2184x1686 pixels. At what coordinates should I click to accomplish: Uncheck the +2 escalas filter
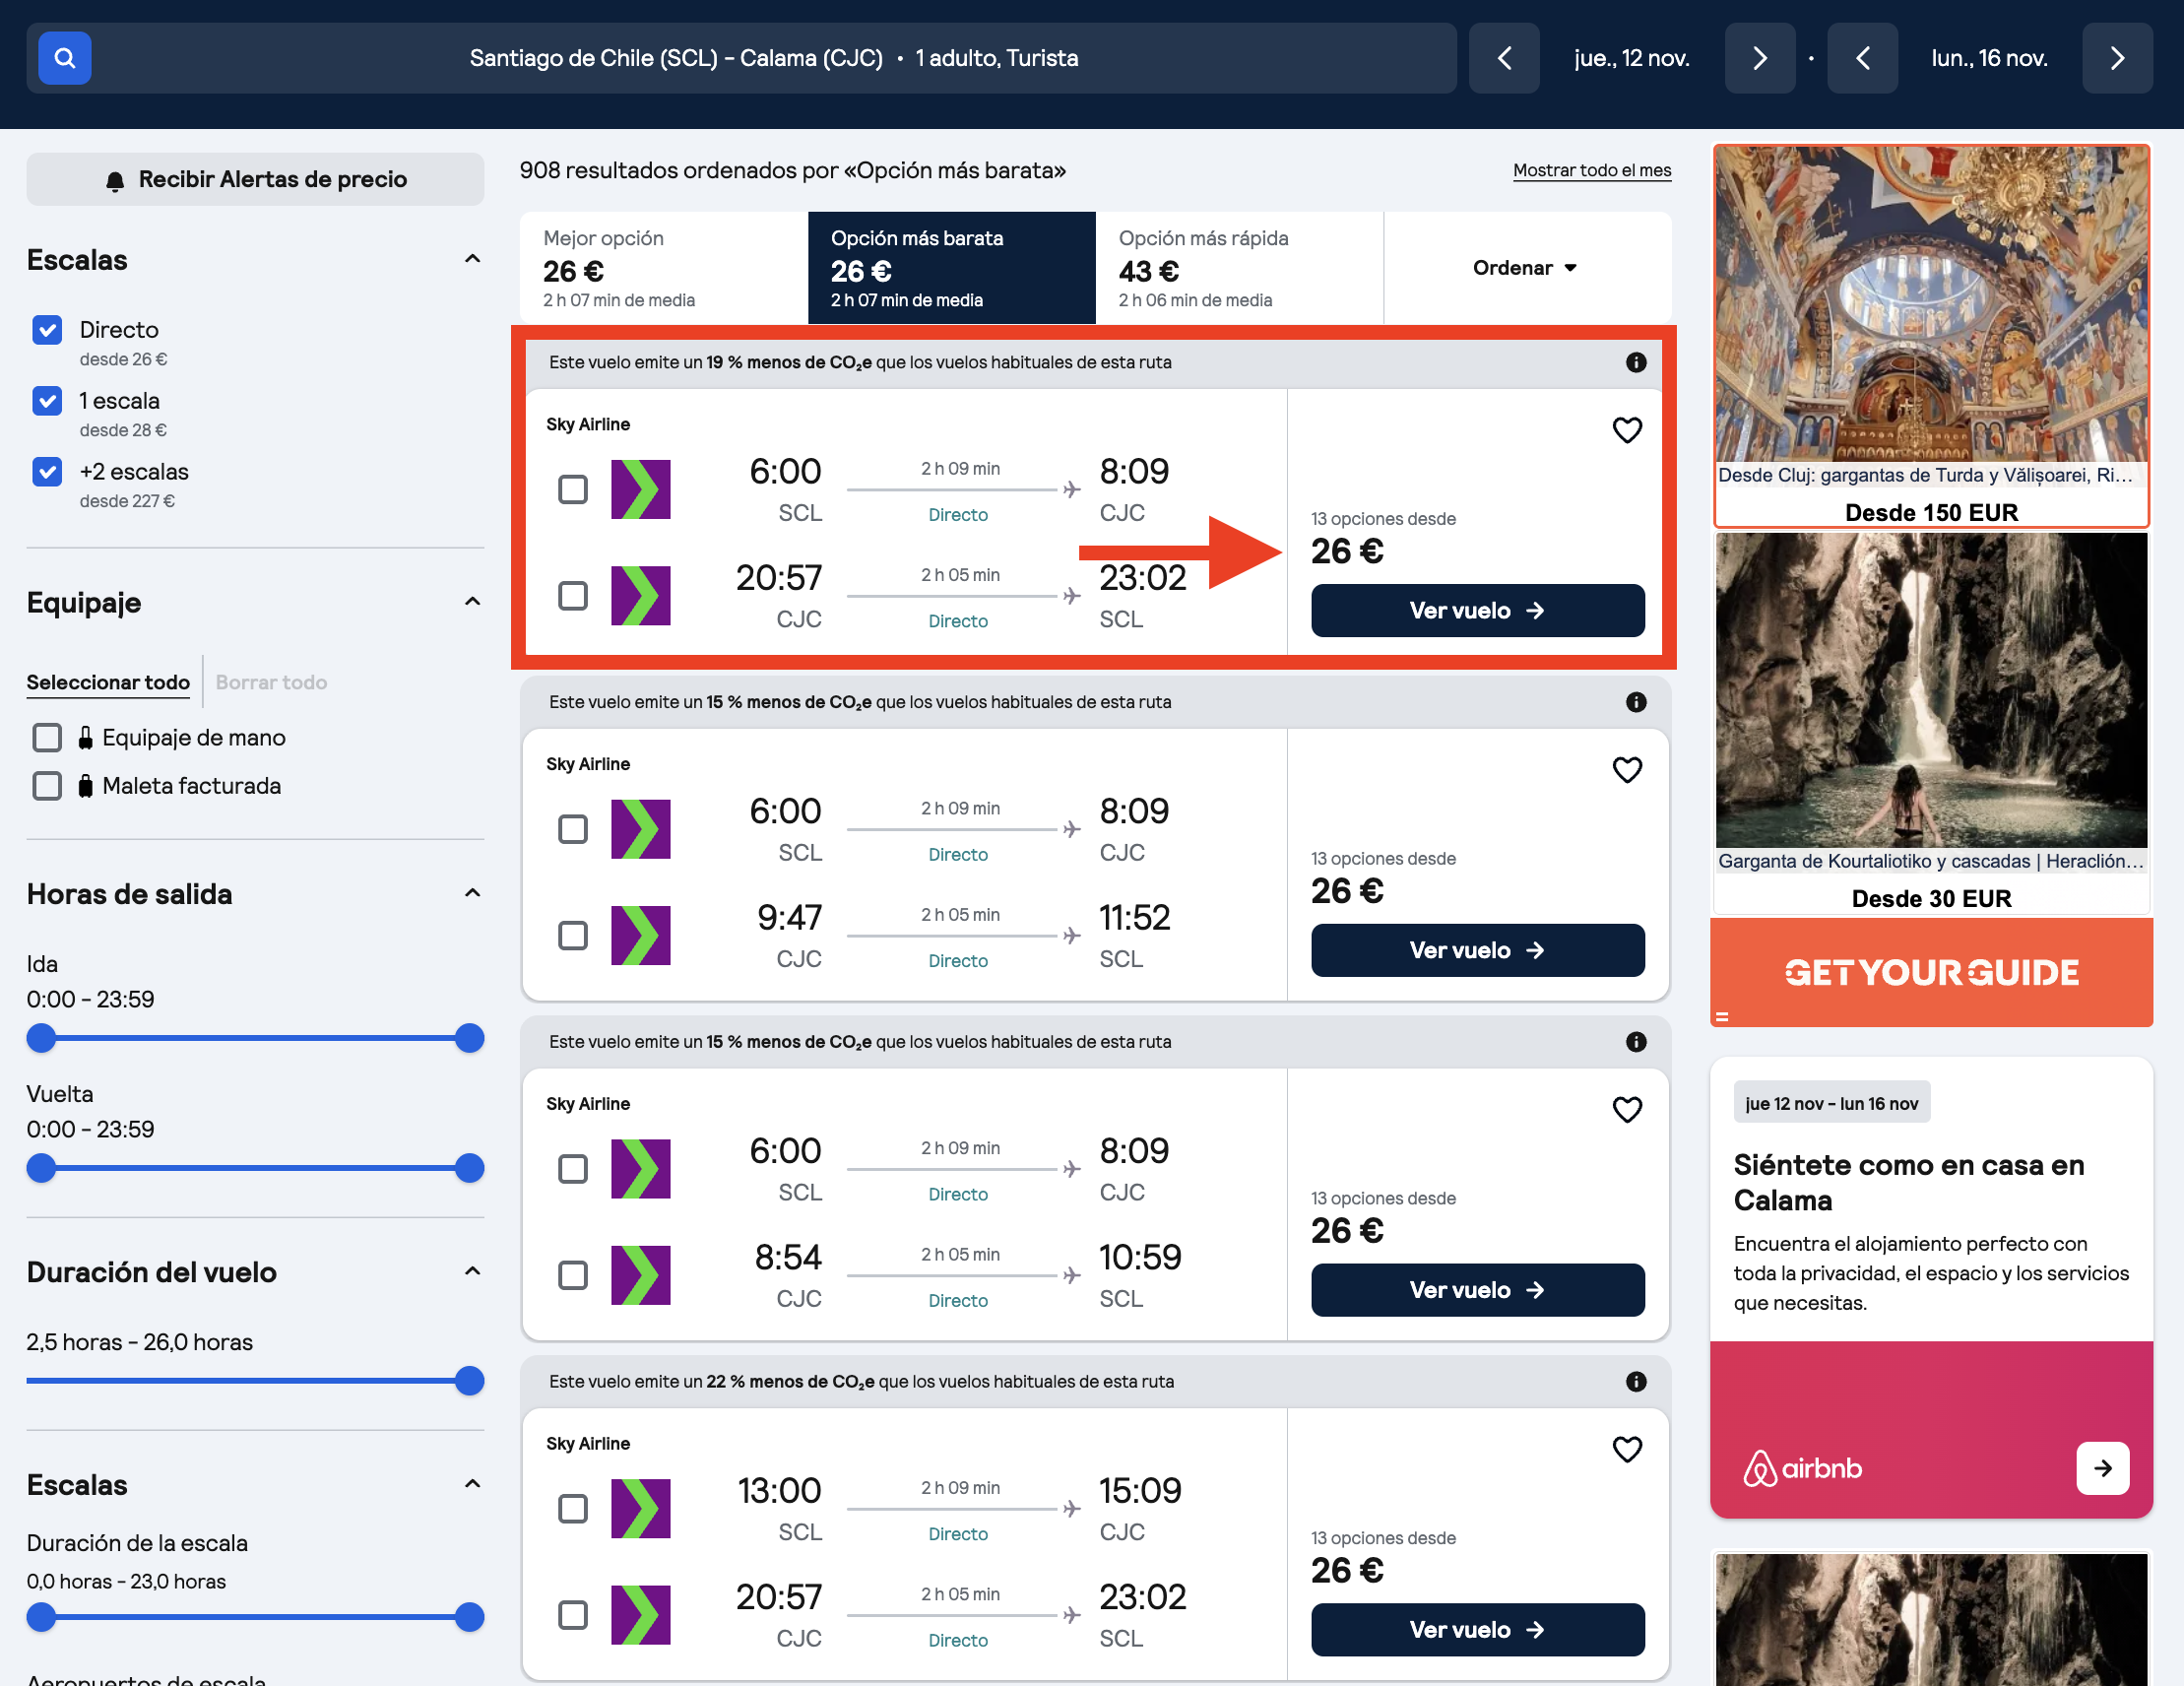tap(47, 472)
